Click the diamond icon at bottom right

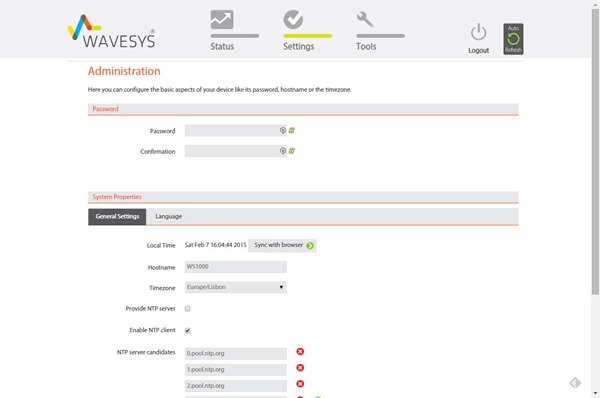575,383
